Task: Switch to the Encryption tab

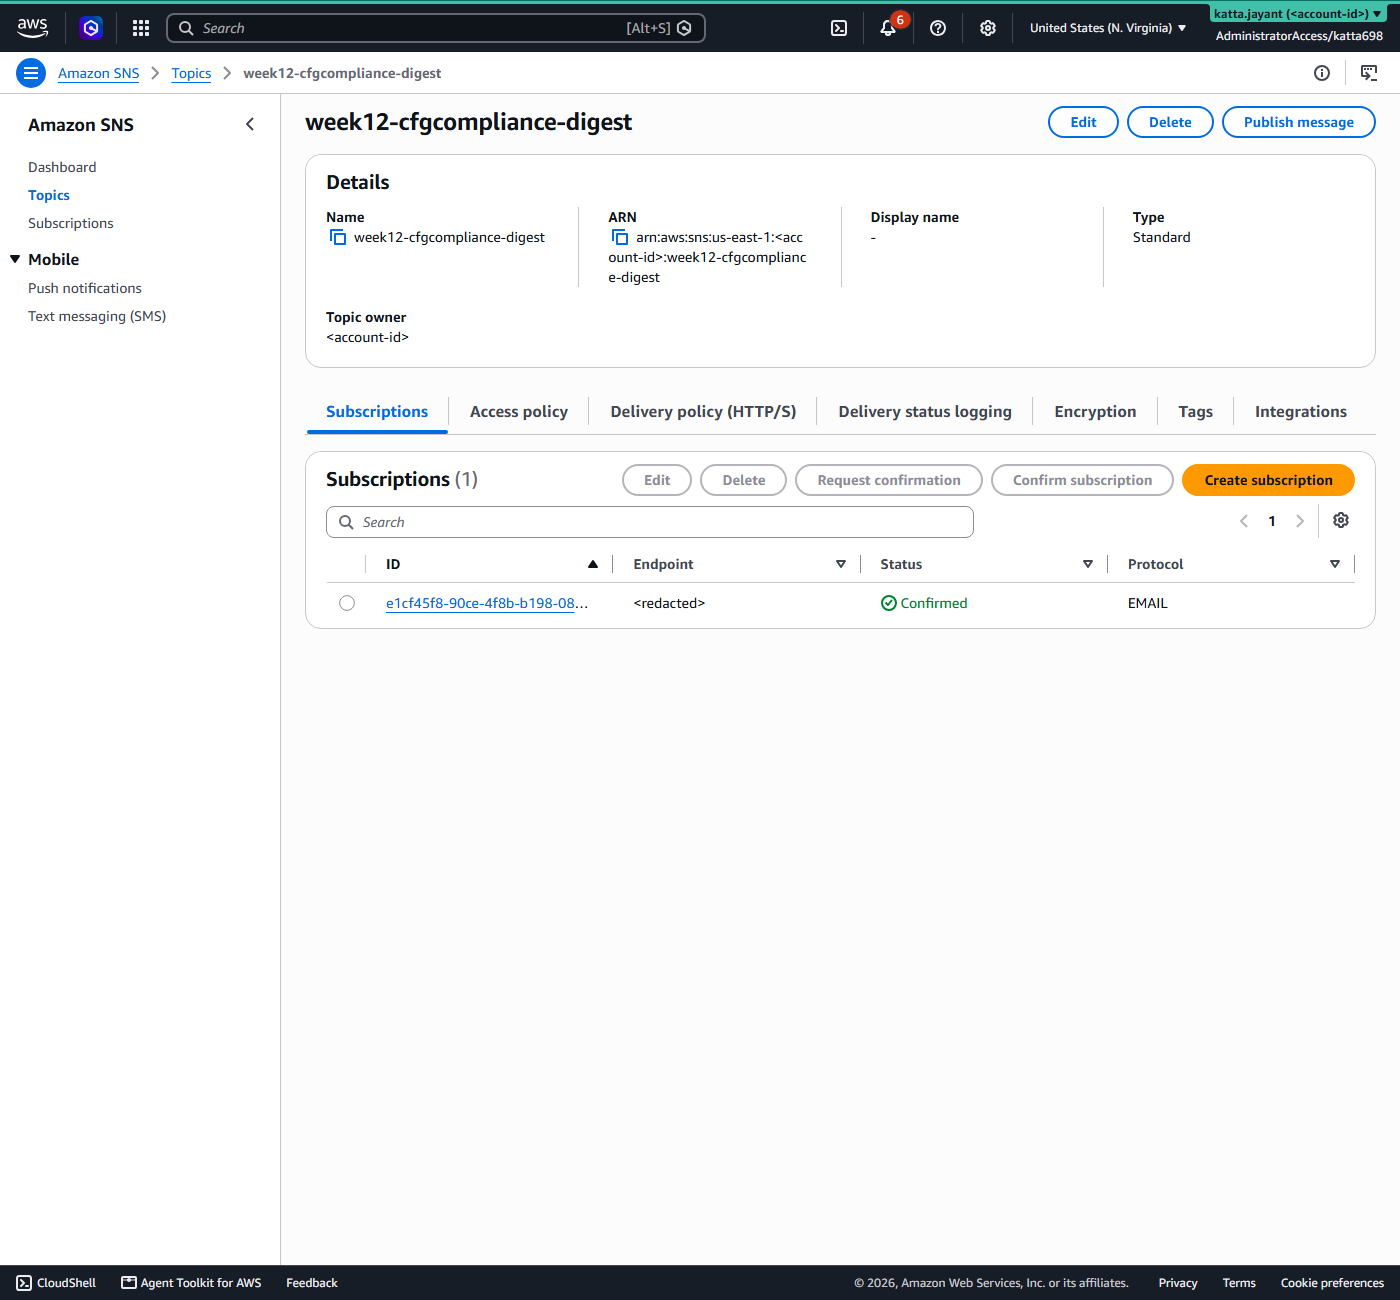Action: click(x=1095, y=412)
